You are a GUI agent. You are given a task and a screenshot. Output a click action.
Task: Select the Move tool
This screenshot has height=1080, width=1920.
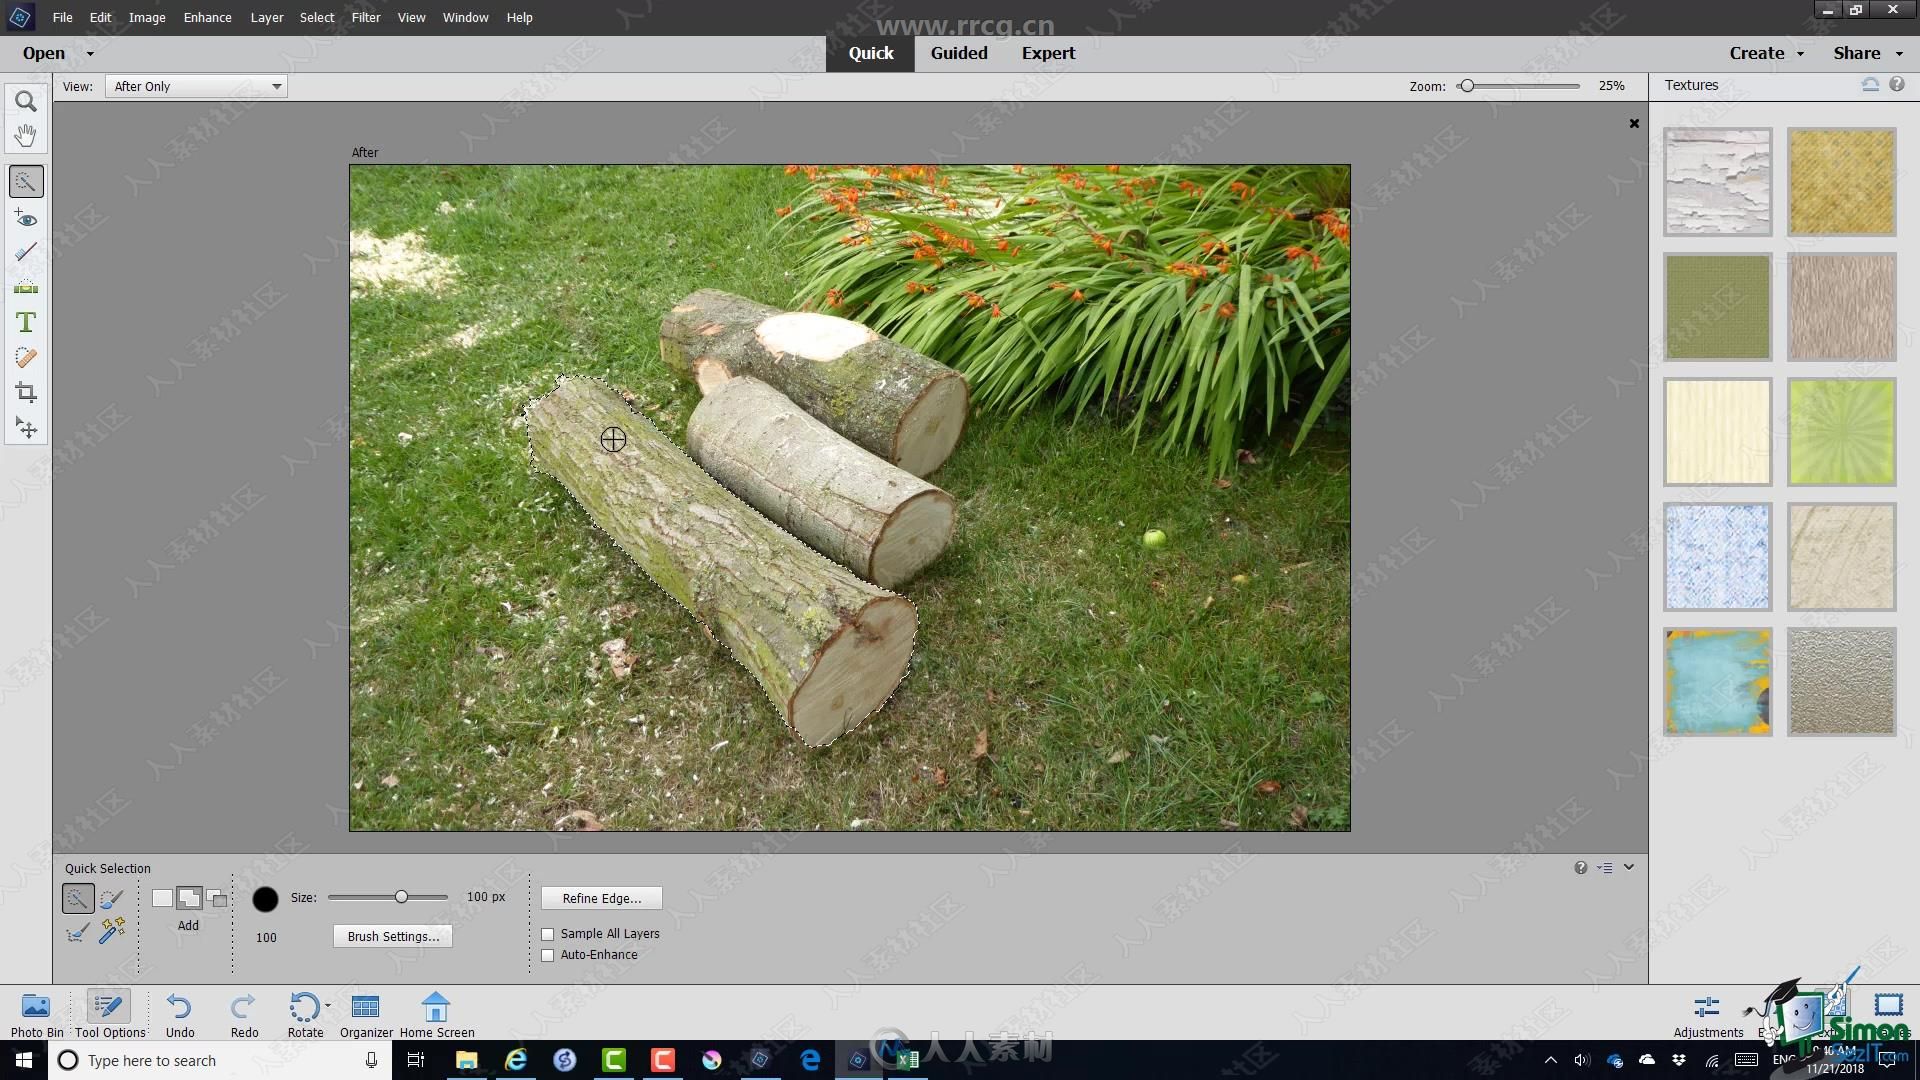[x=25, y=429]
